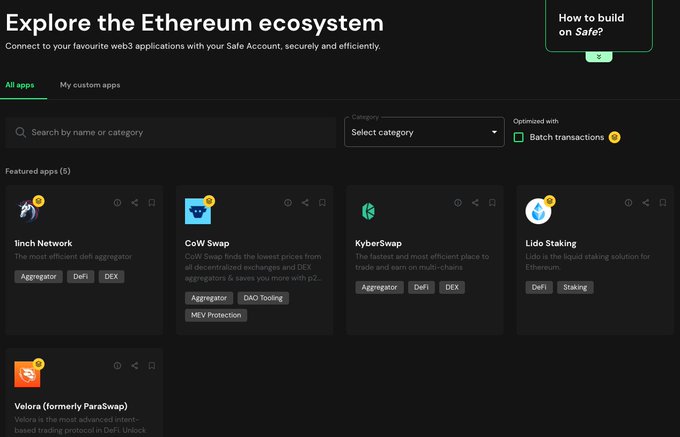Share the Velora app
680x437 pixels.
coord(134,365)
